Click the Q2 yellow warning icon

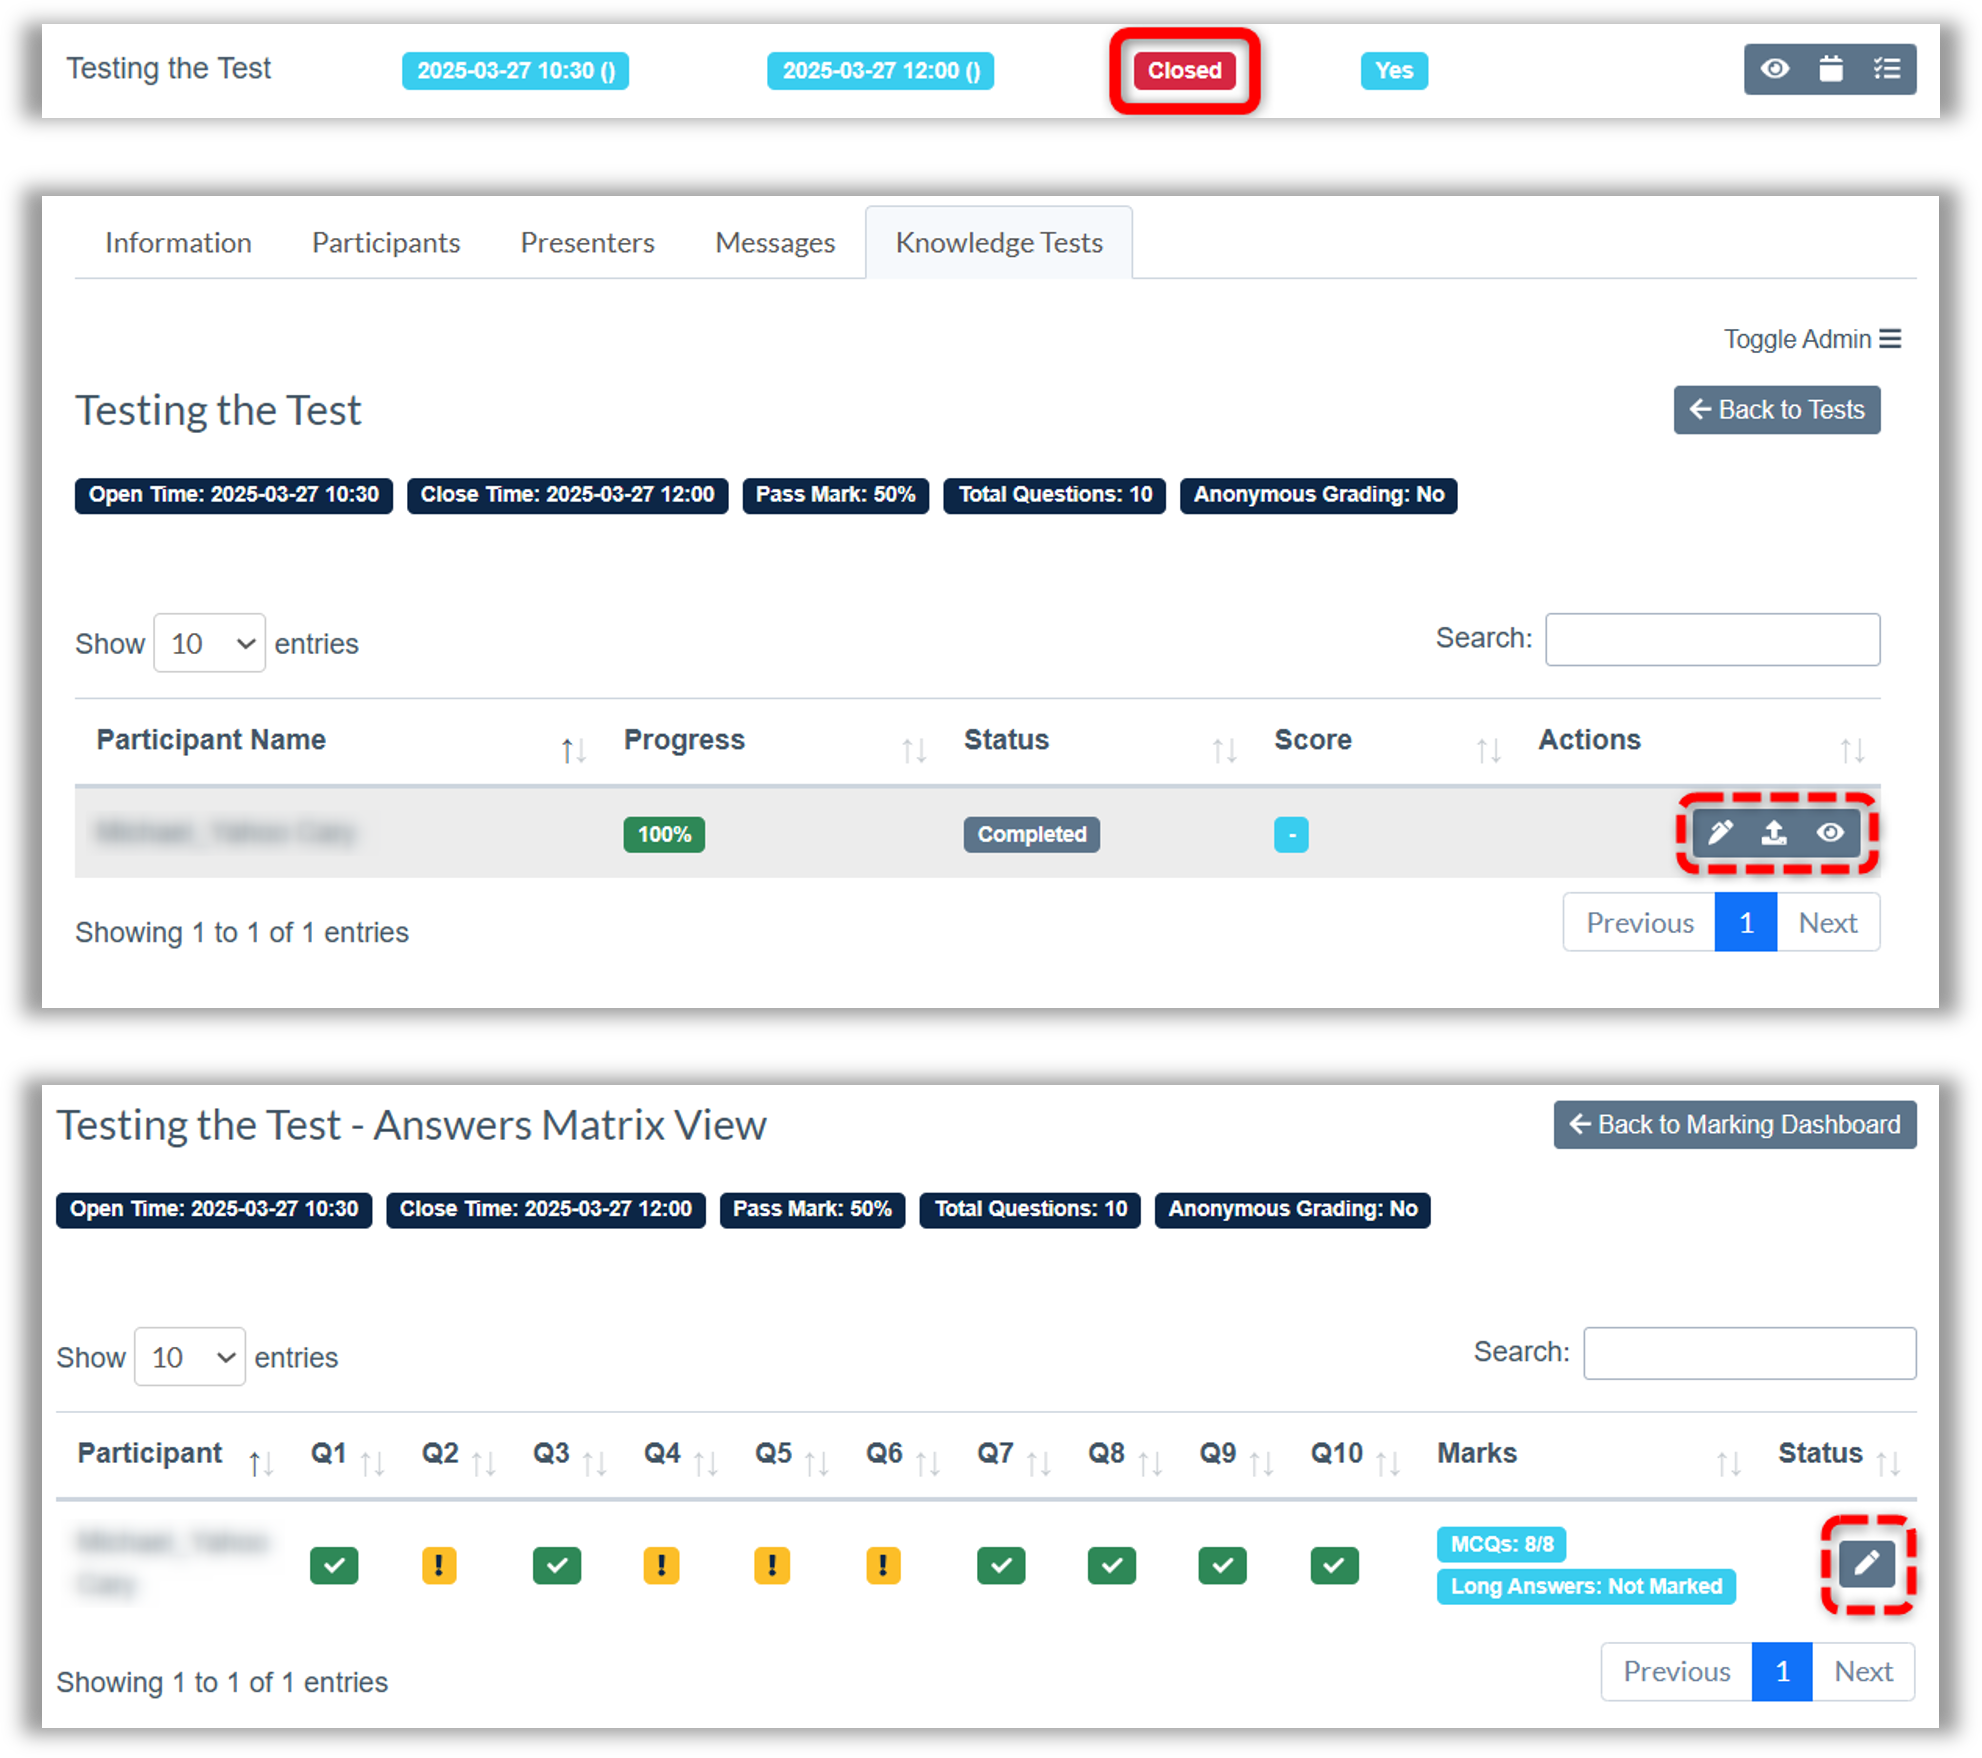[x=439, y=1565]
